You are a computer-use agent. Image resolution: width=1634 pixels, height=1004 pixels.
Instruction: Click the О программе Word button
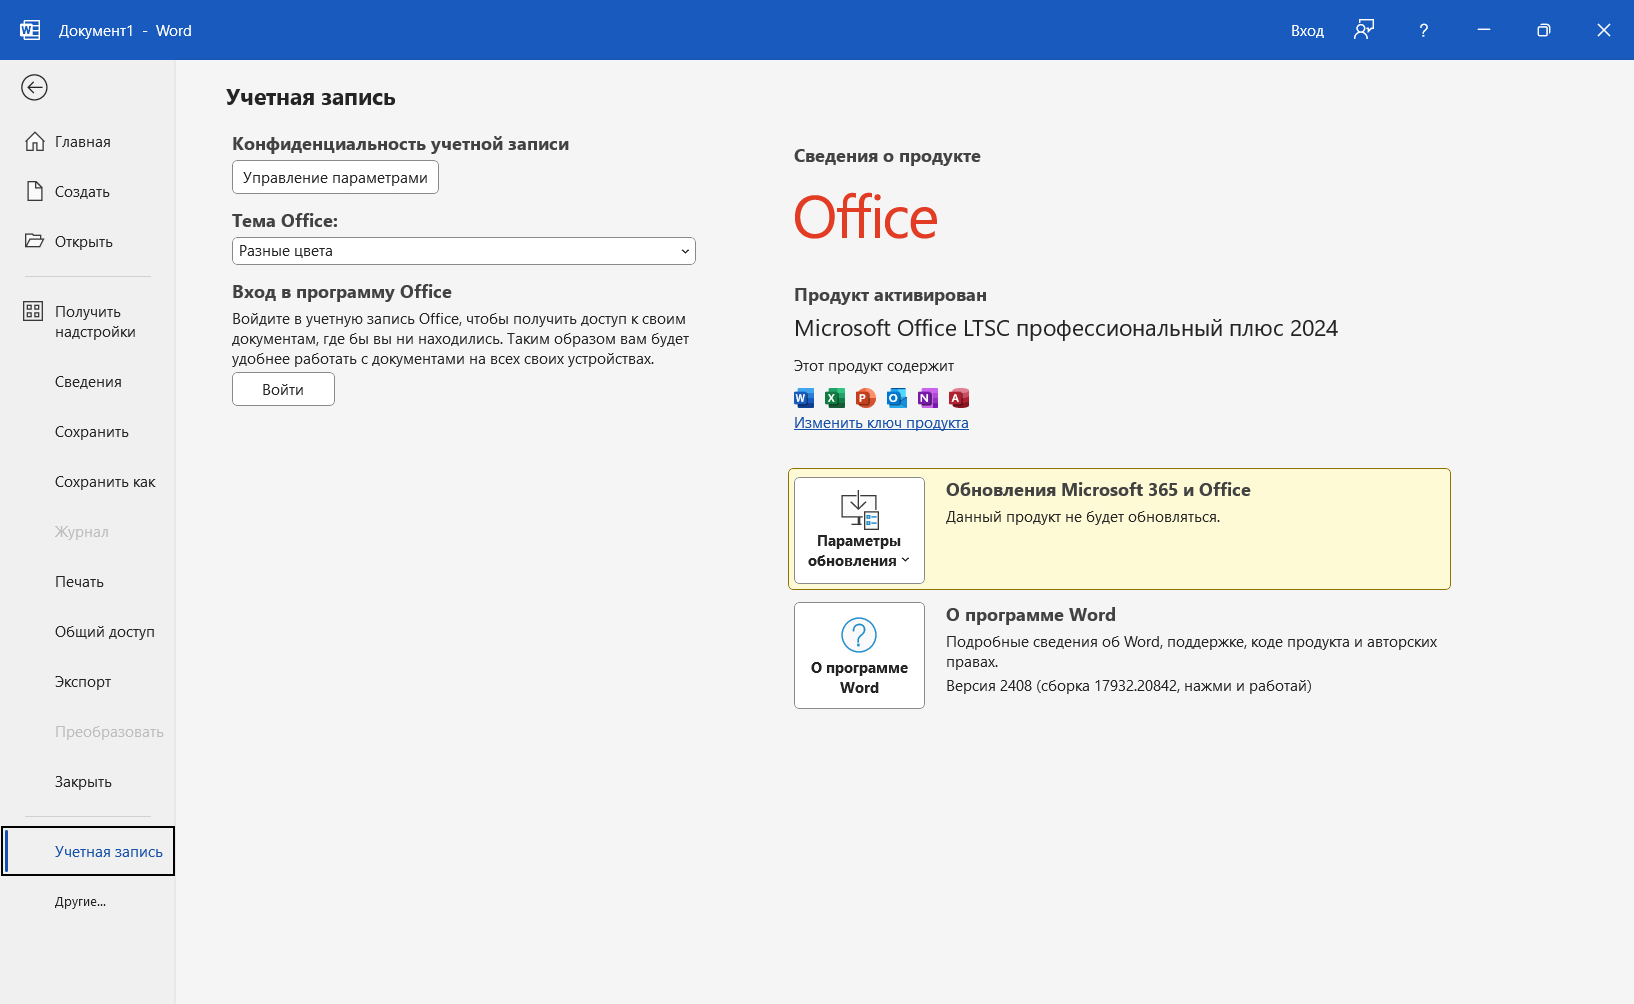(x=859, y=655)
